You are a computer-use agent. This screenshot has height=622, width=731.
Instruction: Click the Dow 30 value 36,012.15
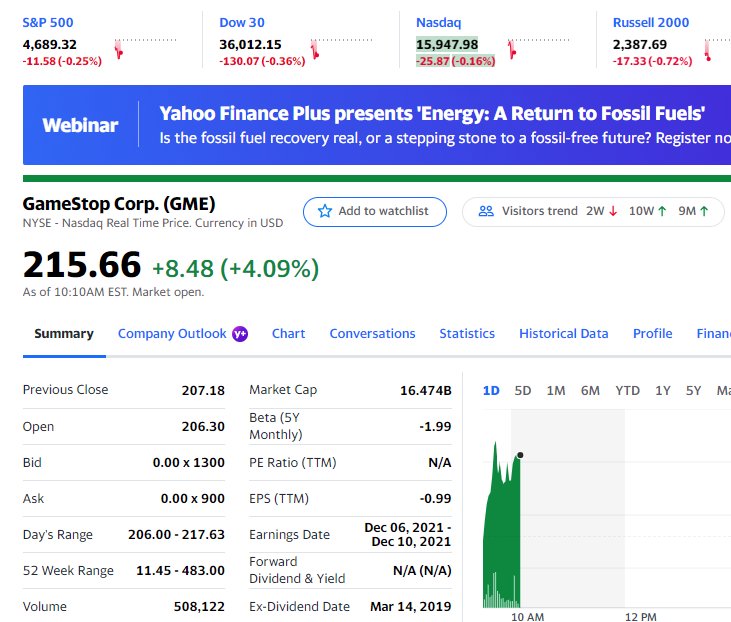250,44
